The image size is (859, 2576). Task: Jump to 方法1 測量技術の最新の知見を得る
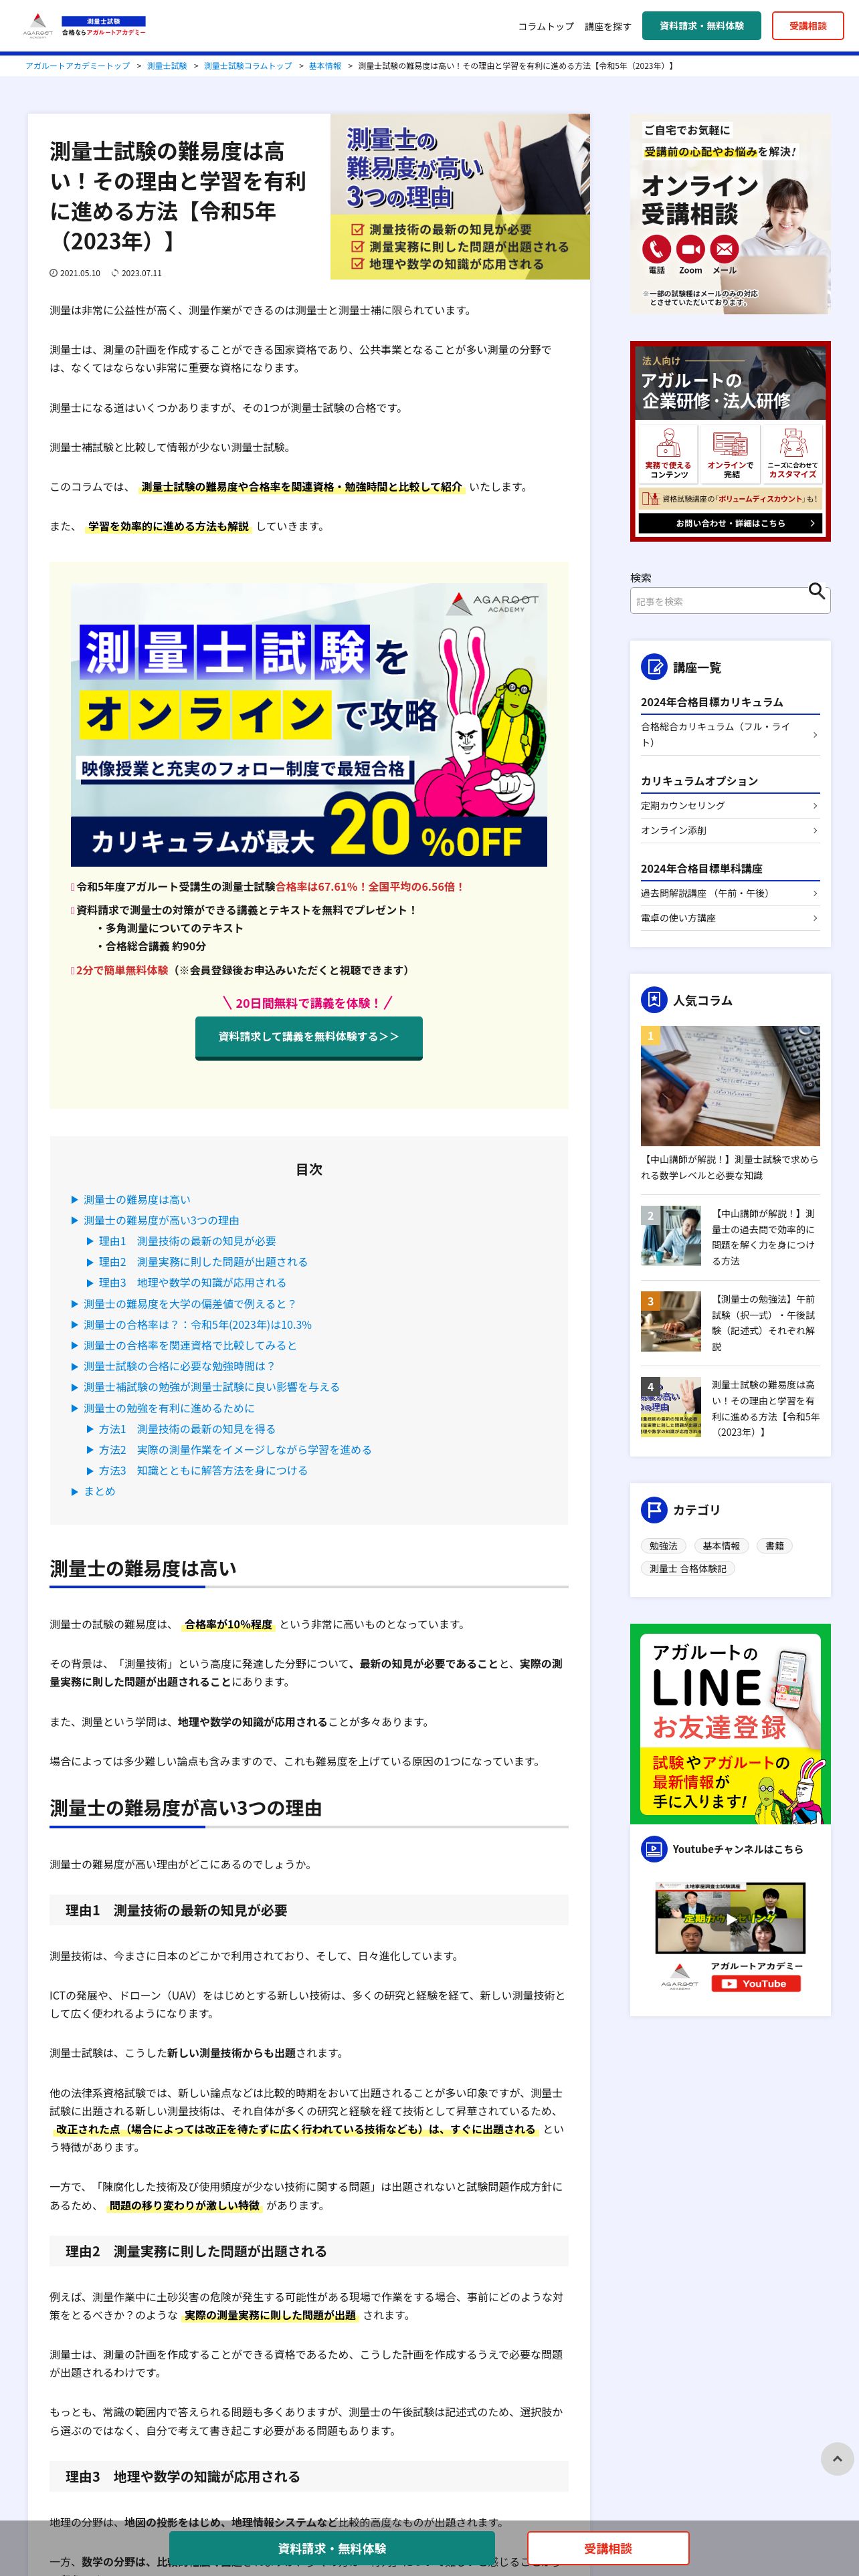[187, 1429]
